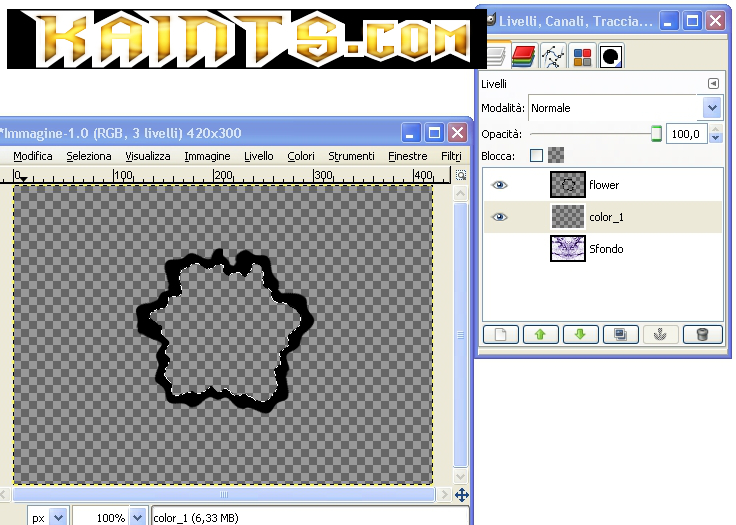Open the Colori menu
736x525 pixels.
[x=301, y=156]
